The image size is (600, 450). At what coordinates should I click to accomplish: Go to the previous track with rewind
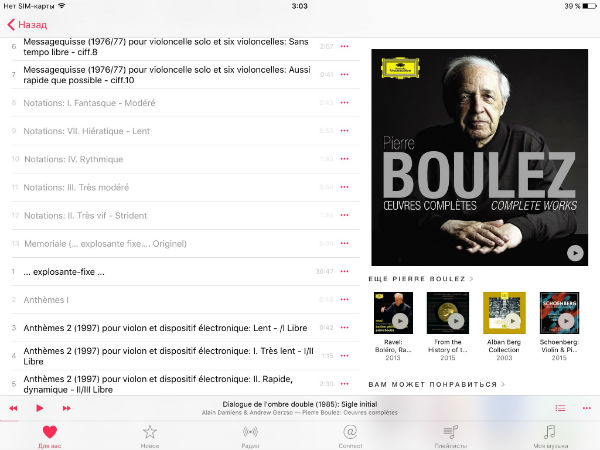tap(13, 408)
